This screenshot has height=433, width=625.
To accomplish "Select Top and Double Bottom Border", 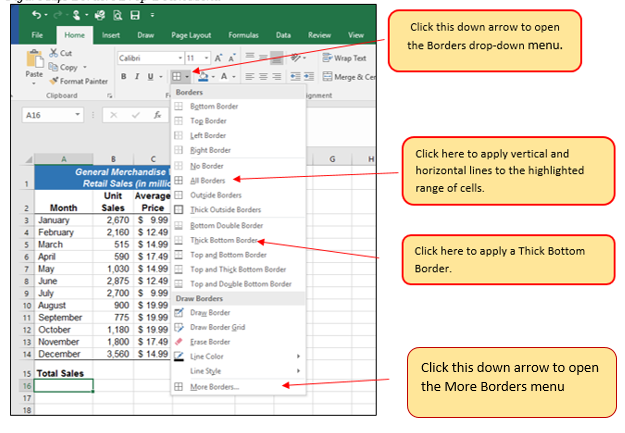I will tap(238, 284).
